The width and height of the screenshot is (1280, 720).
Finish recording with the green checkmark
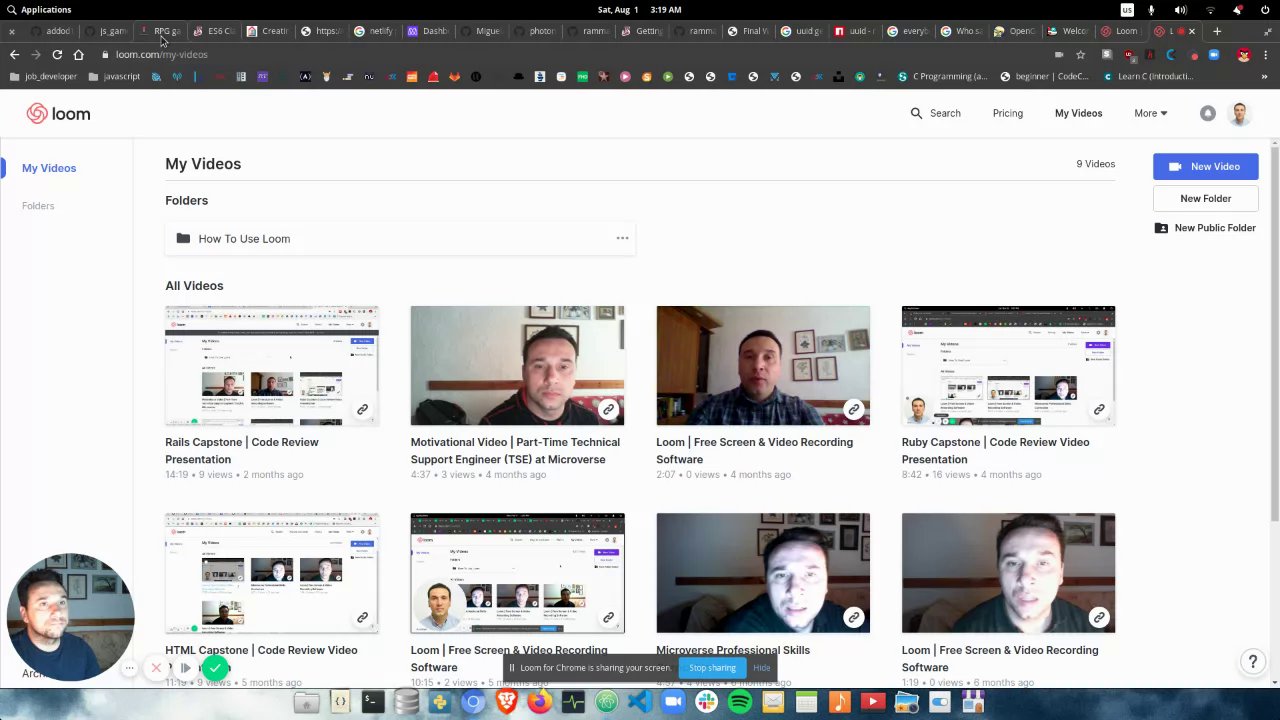[215, 667]
